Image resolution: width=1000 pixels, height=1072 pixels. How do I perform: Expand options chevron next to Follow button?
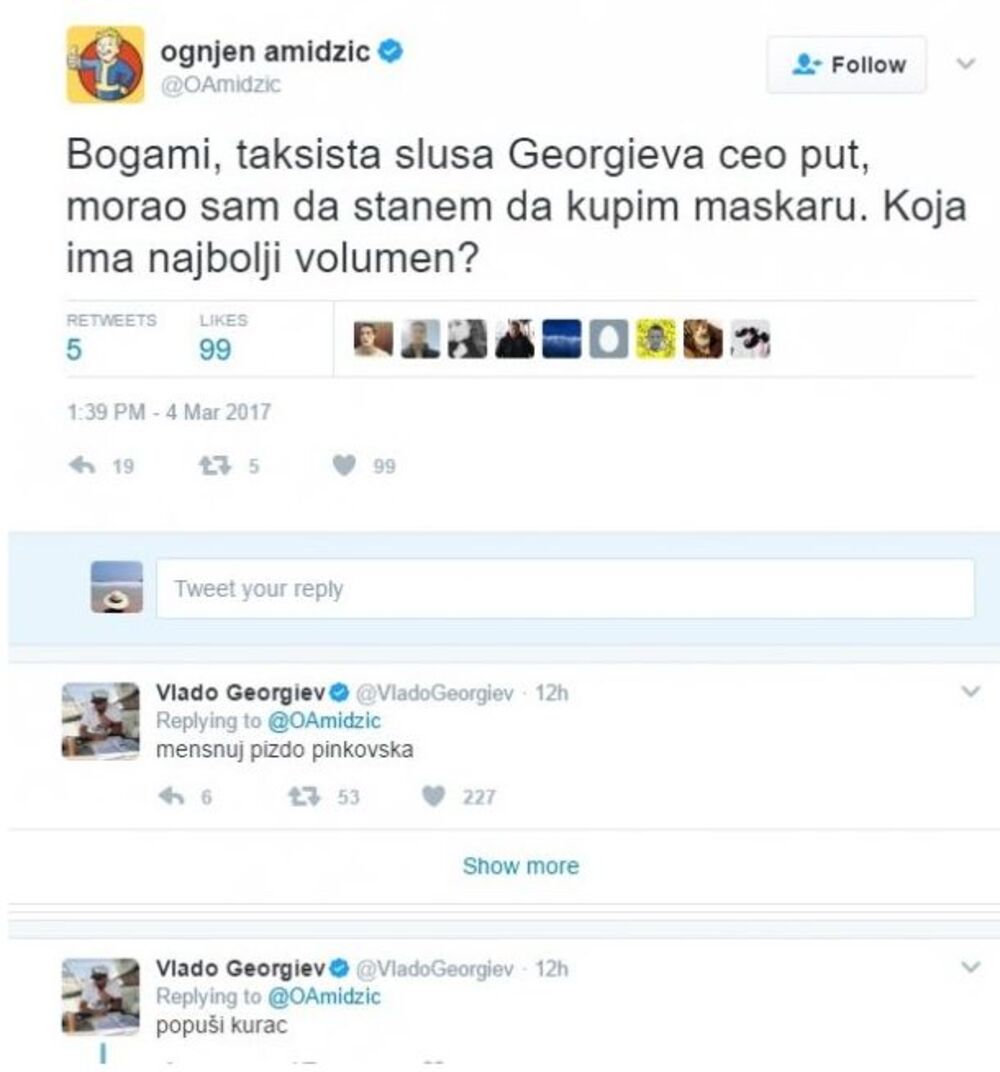[965, 64]
